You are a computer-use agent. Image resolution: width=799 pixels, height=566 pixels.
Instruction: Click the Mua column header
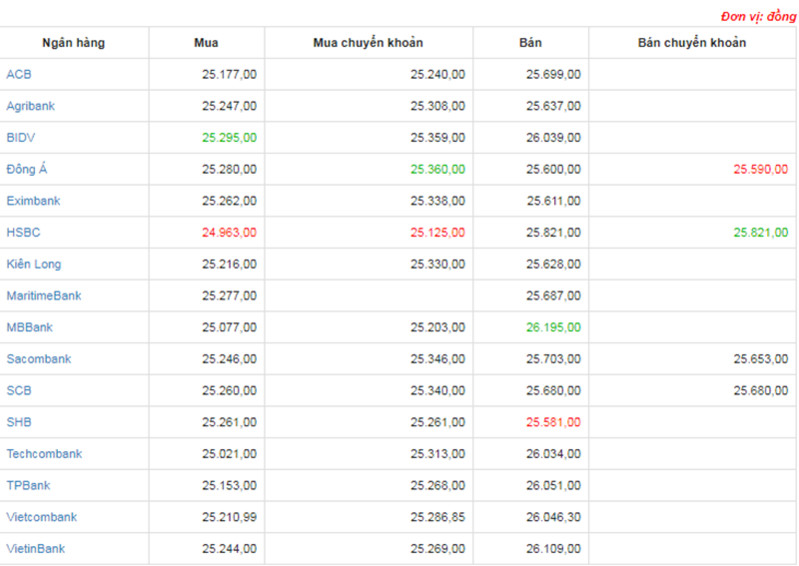click(206, 43)
